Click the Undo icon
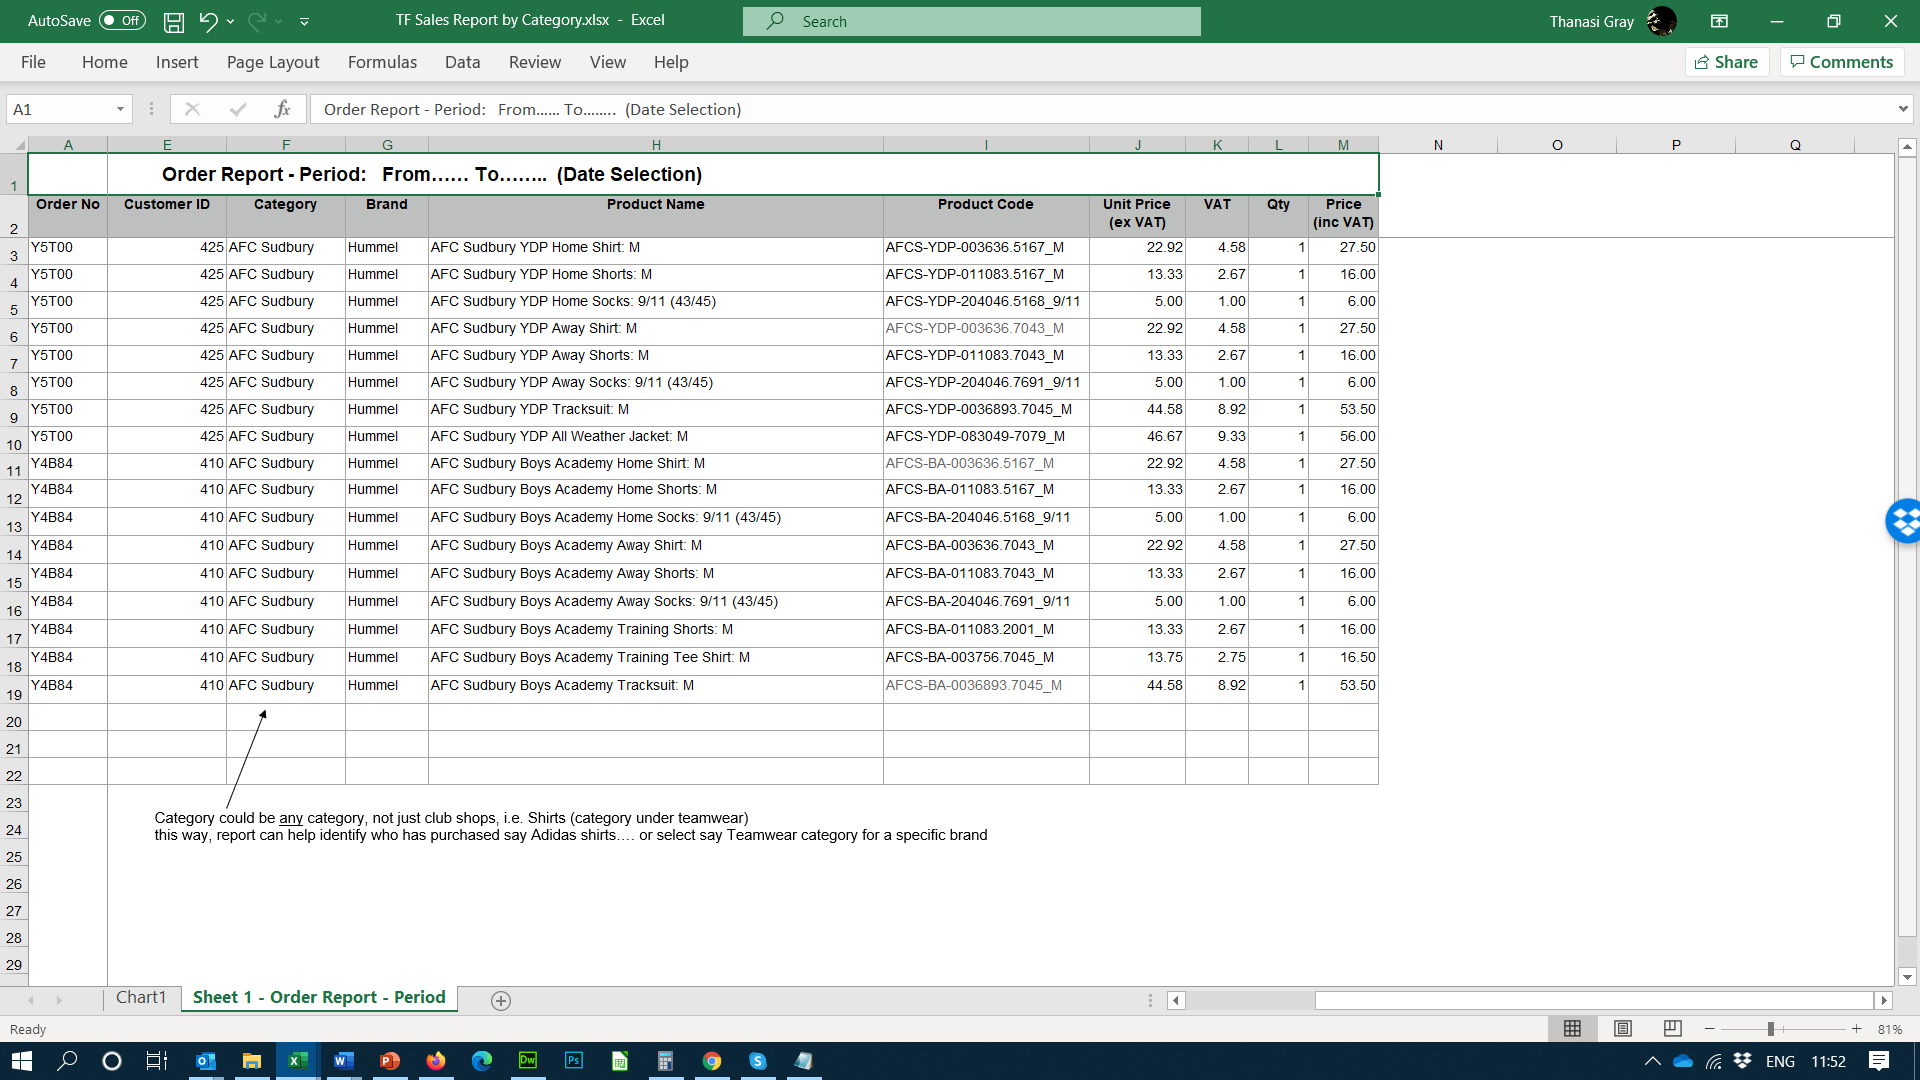Viewport: 1920px width, 1080px height. 208,21
